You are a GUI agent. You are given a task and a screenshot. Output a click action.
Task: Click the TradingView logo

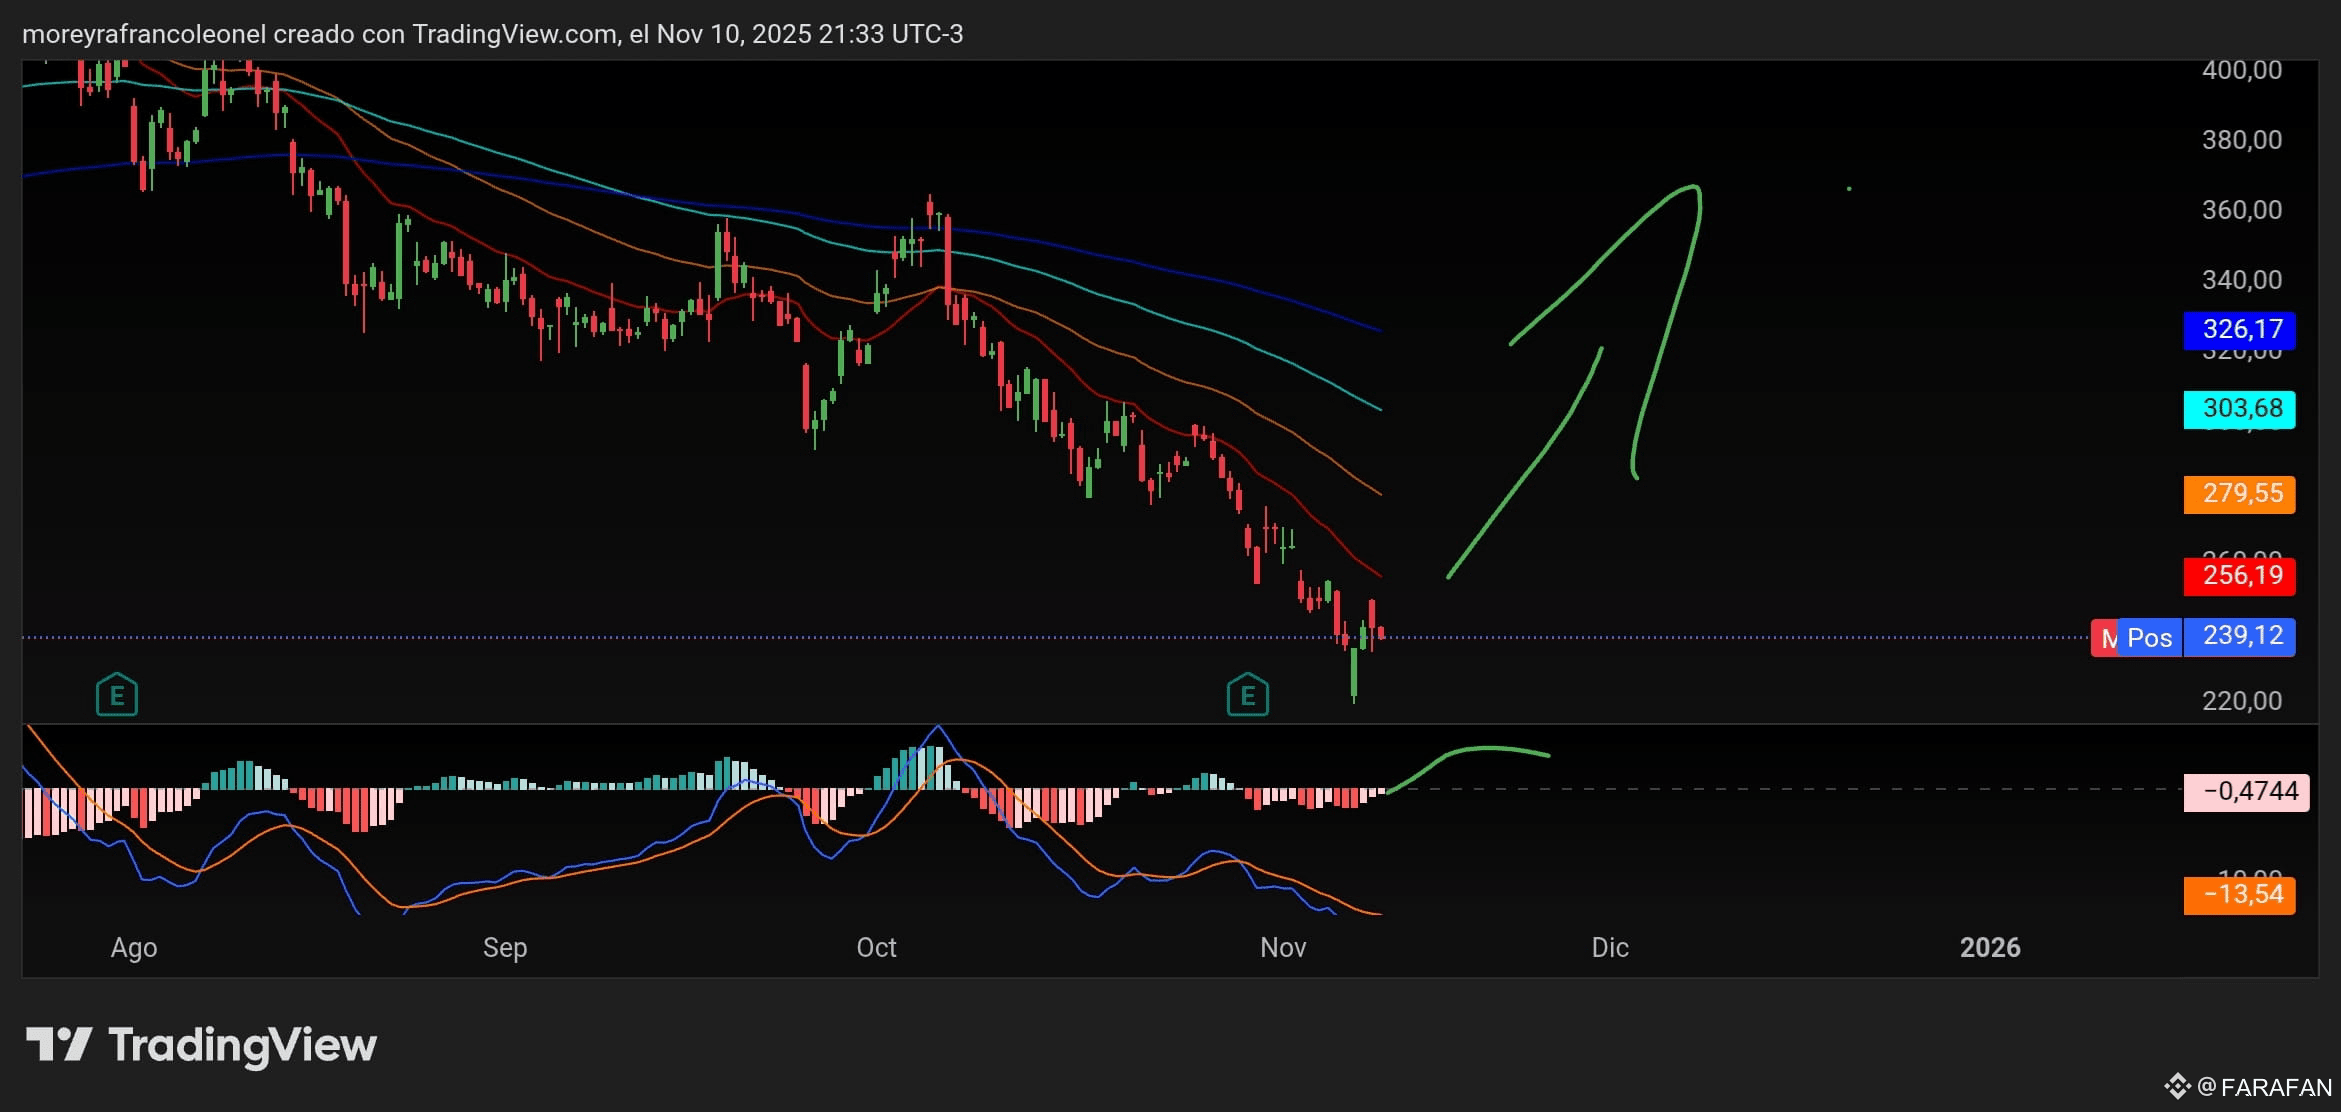(x=201, y=1045)
